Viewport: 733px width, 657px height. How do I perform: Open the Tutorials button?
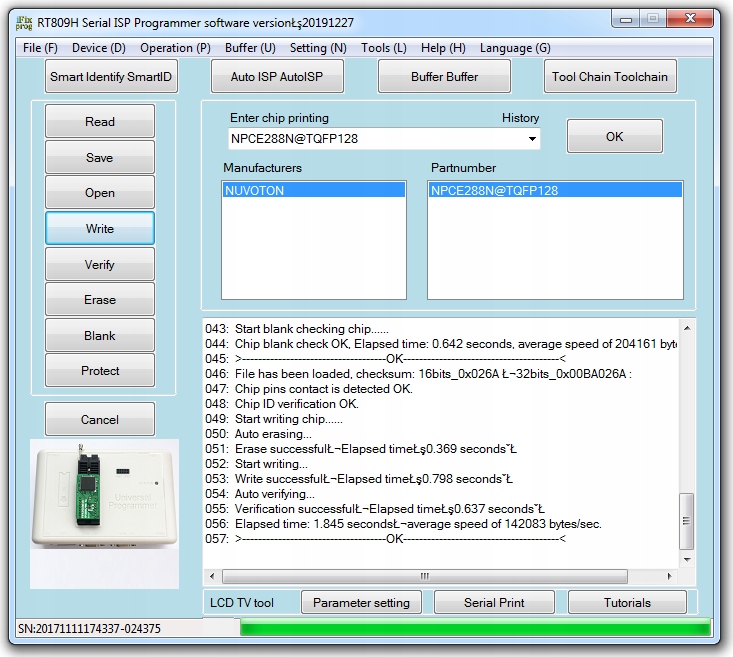(x=627, y=602)
